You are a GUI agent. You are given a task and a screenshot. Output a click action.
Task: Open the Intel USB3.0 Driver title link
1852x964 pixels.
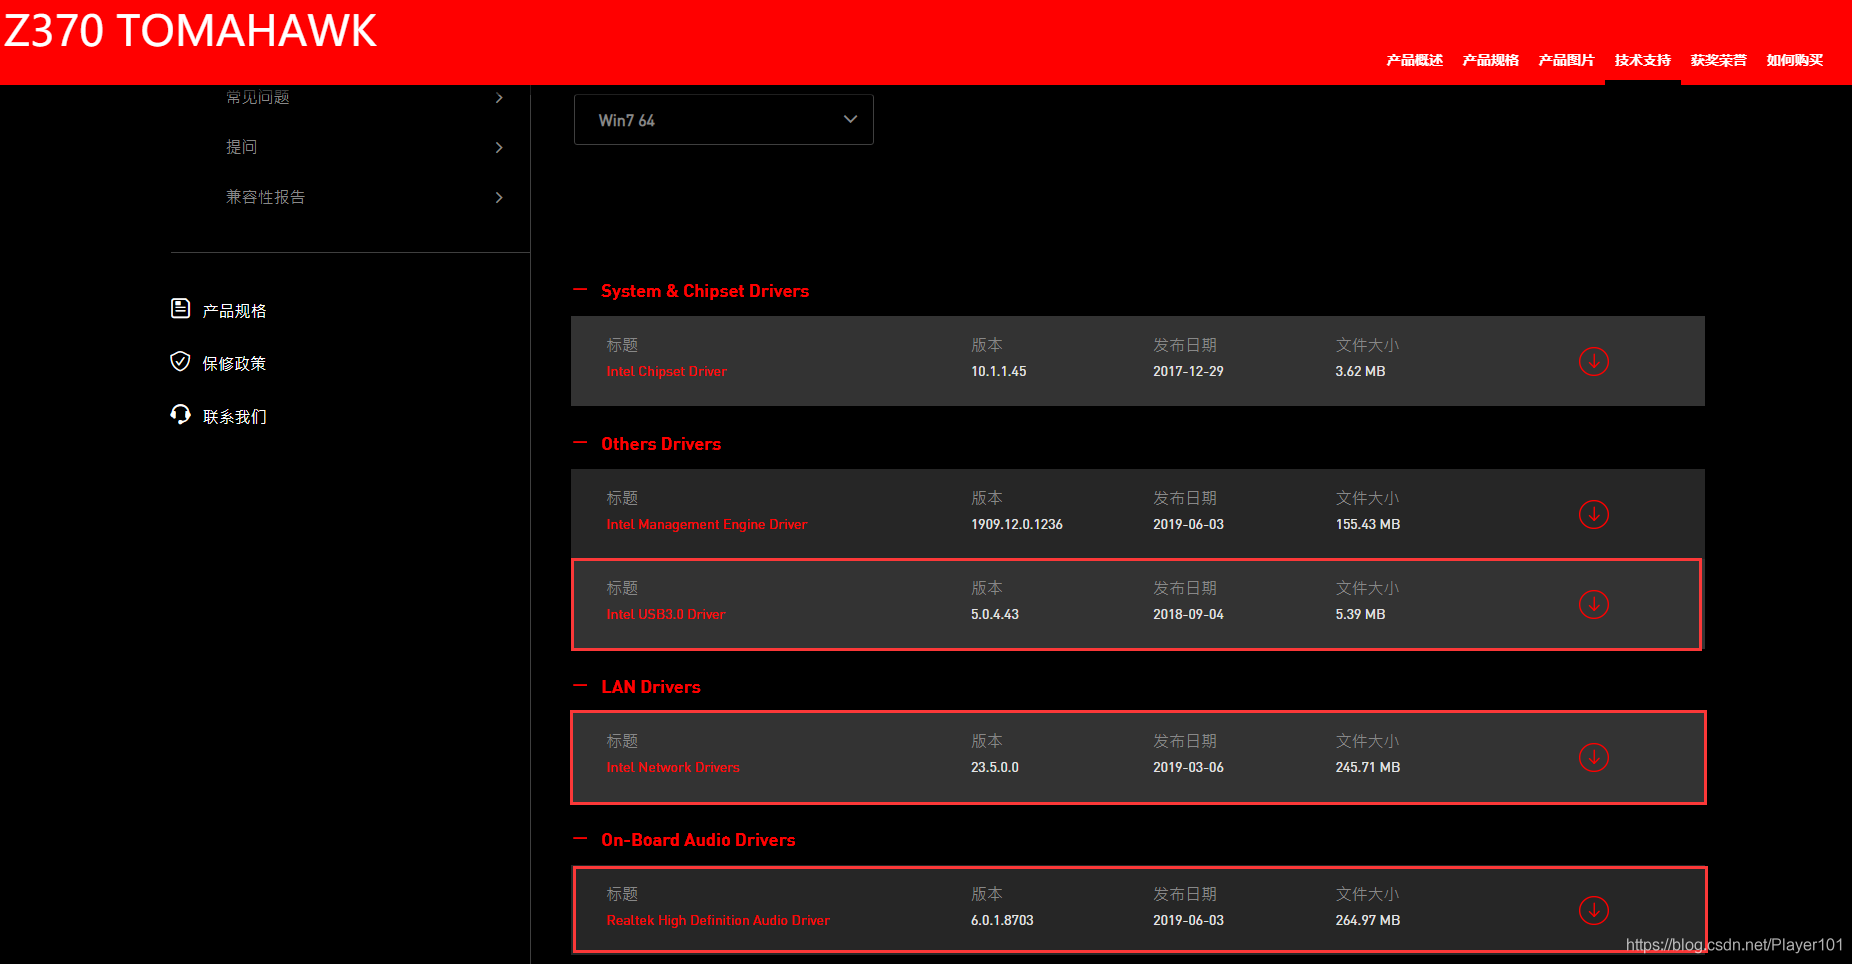(x=666, y=614)
